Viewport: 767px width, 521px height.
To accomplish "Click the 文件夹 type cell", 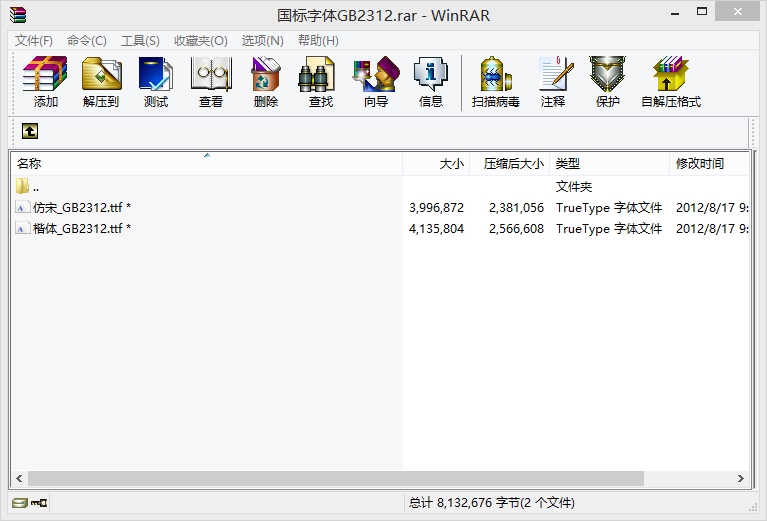I will (574, 186).
